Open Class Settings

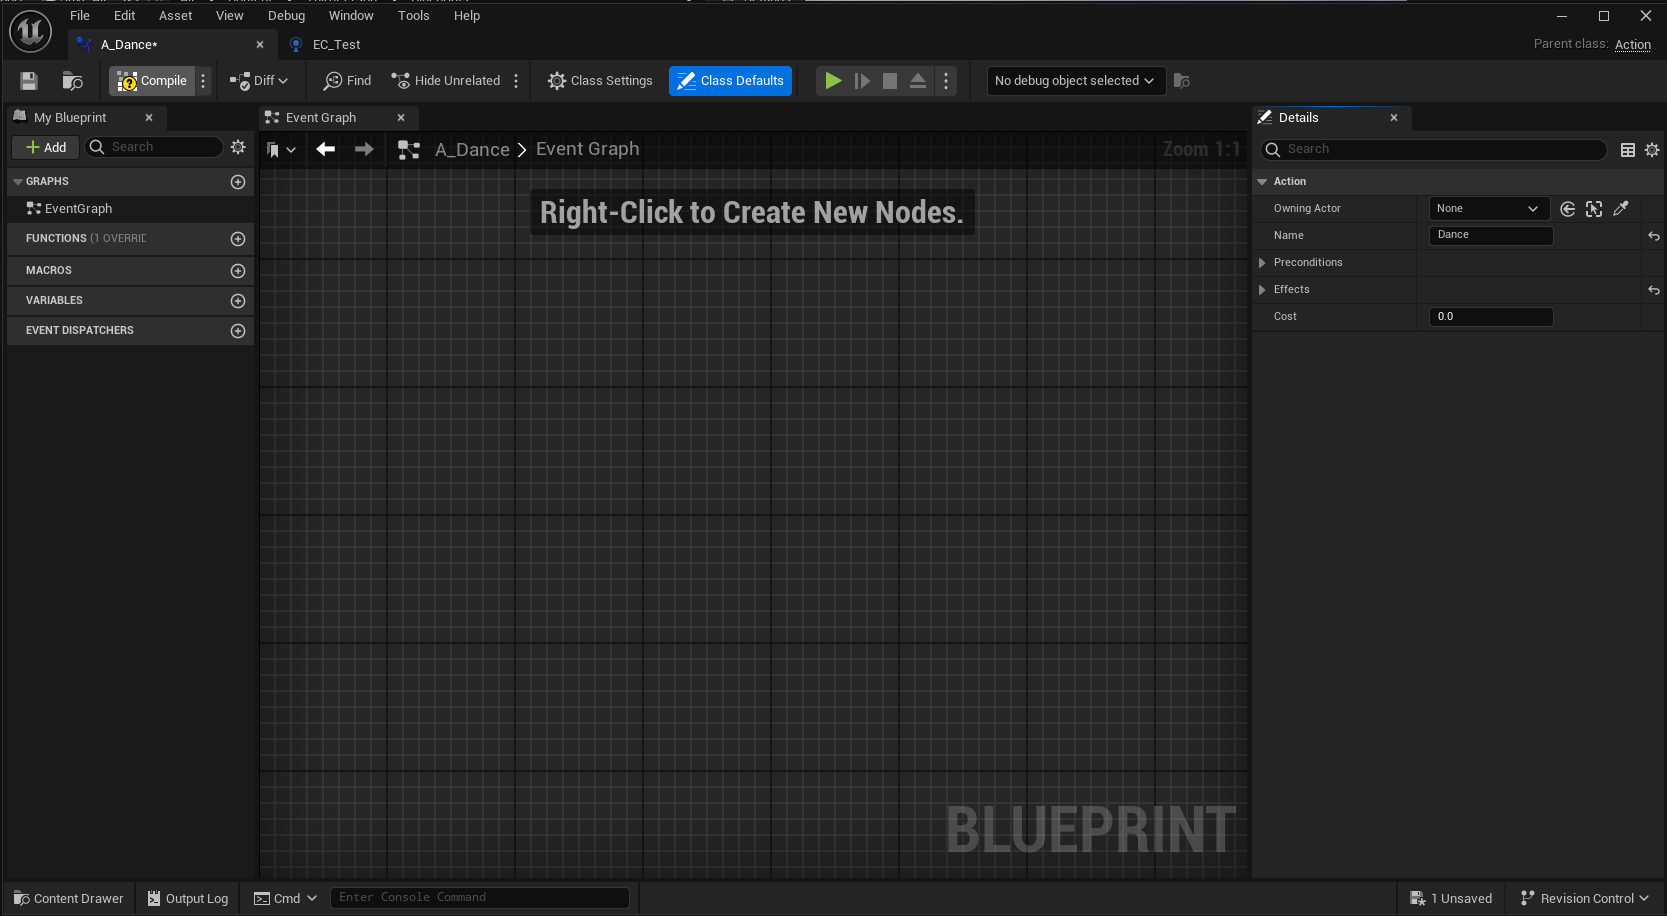[600, 81]
